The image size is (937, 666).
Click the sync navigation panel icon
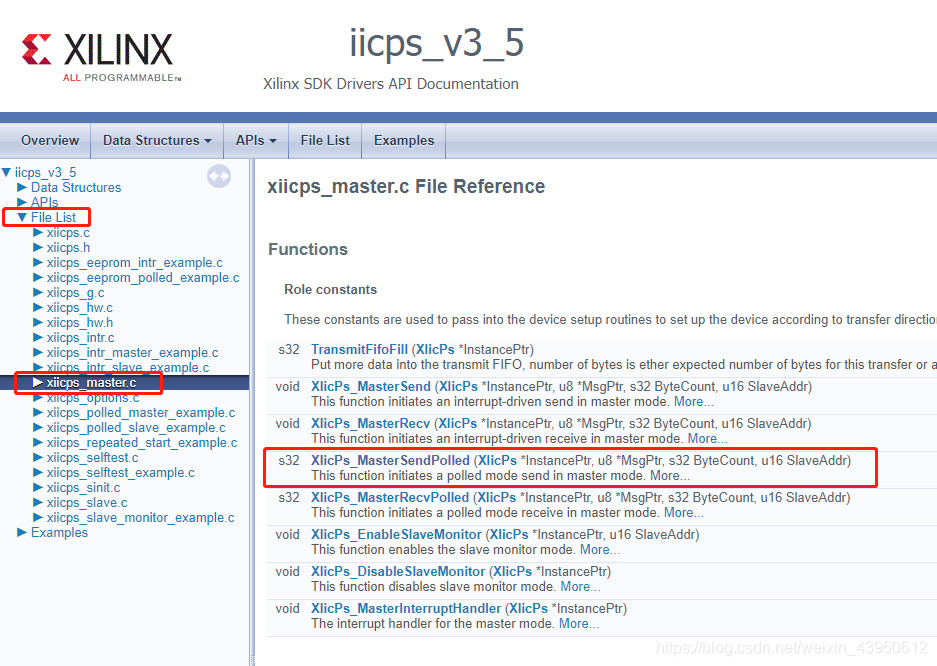[x=219, y=176]
